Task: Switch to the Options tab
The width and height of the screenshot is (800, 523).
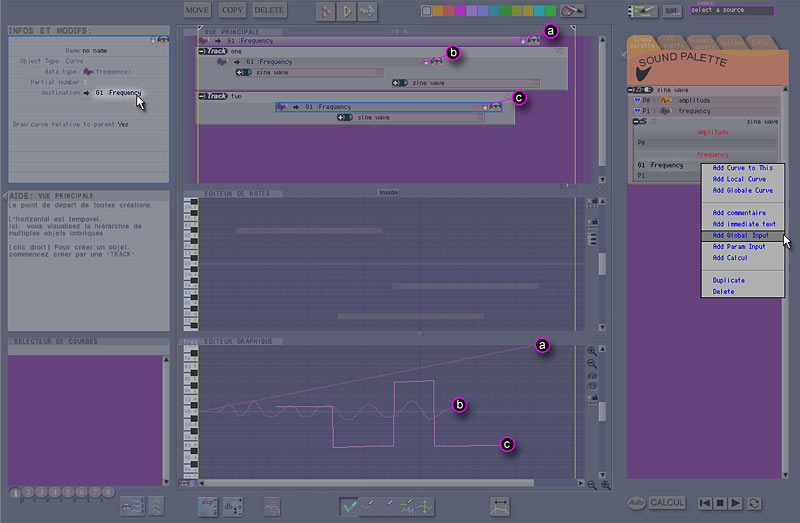Action: 732,43
